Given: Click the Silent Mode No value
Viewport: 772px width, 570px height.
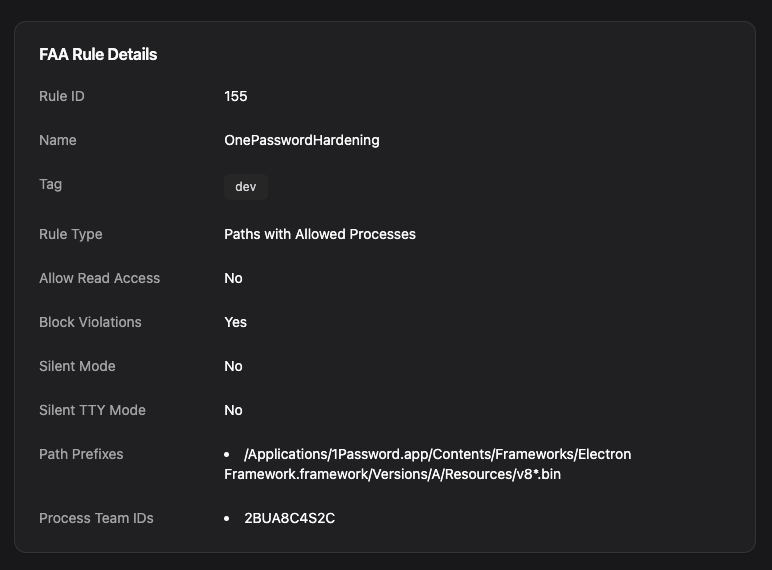Looking at the screenshot, I should 234,366.
